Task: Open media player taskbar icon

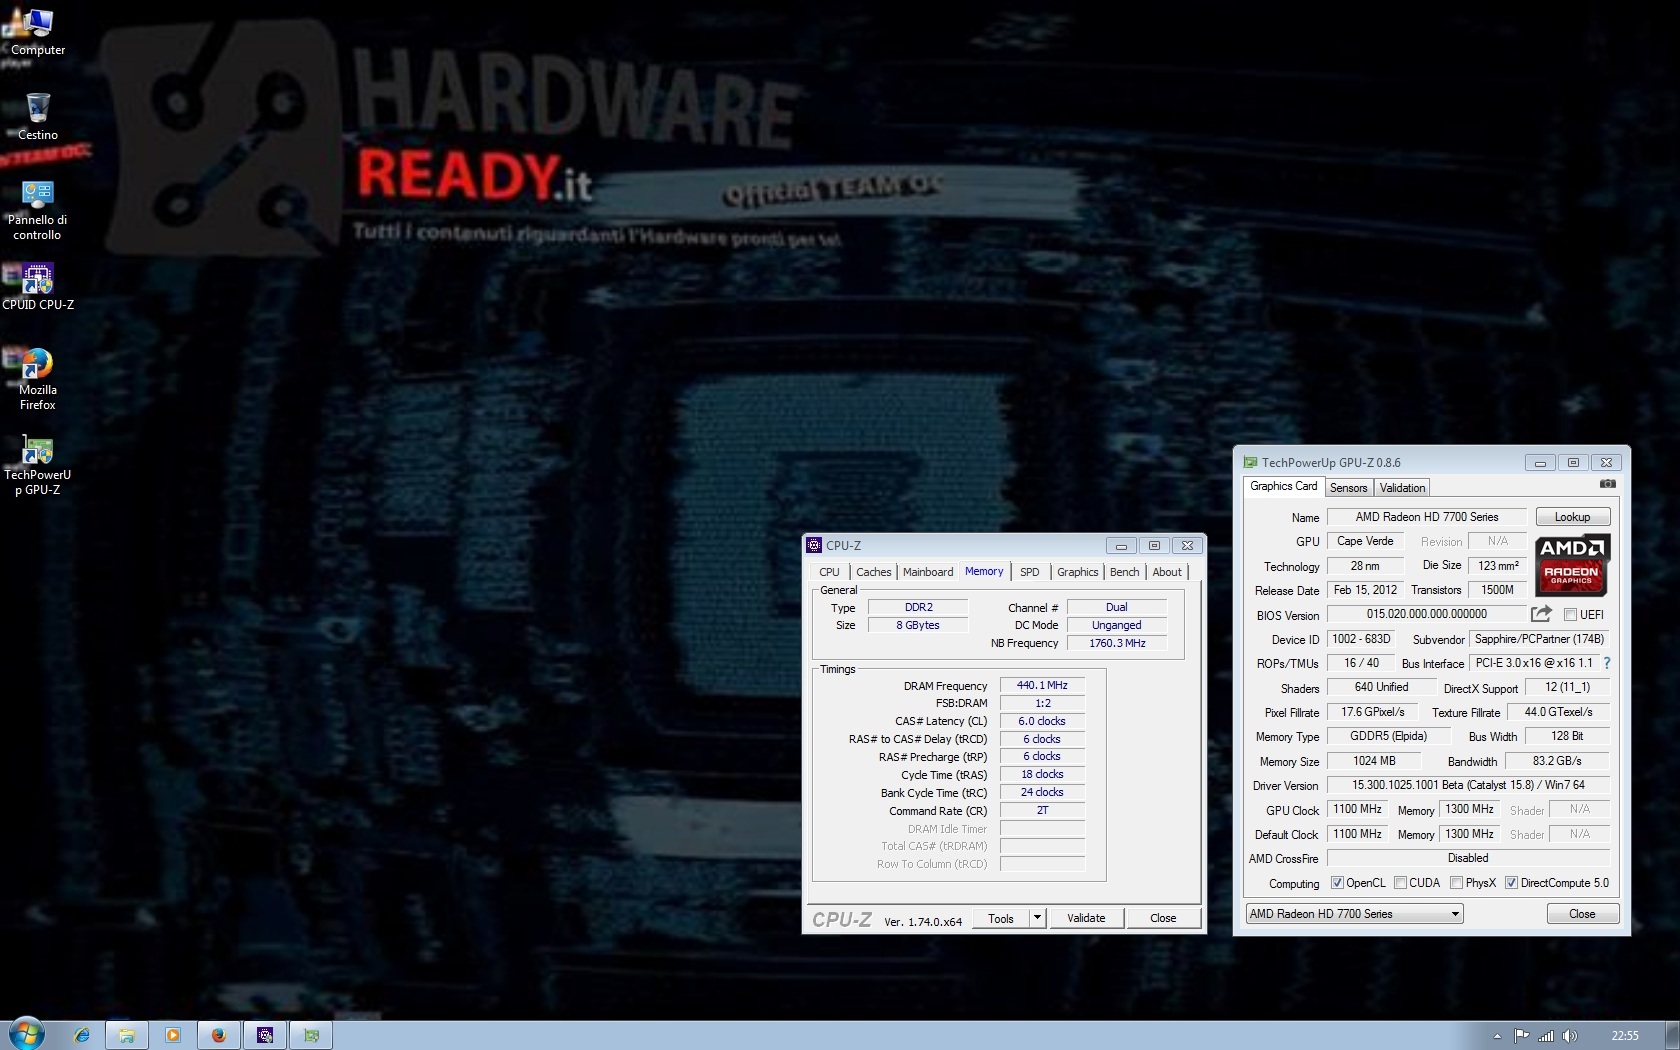Action: tap(172, 1035)
